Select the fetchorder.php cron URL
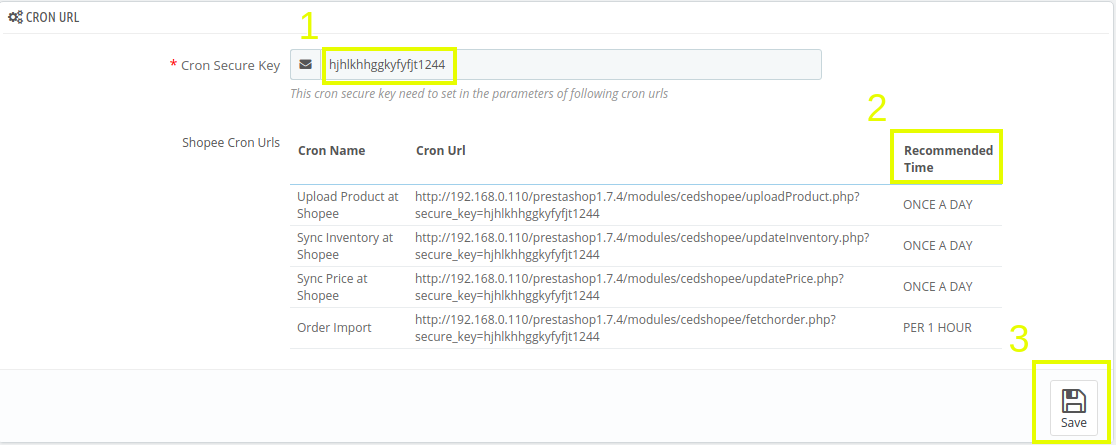This screenshot has height=445, width=1116. [x=625, y=328]
